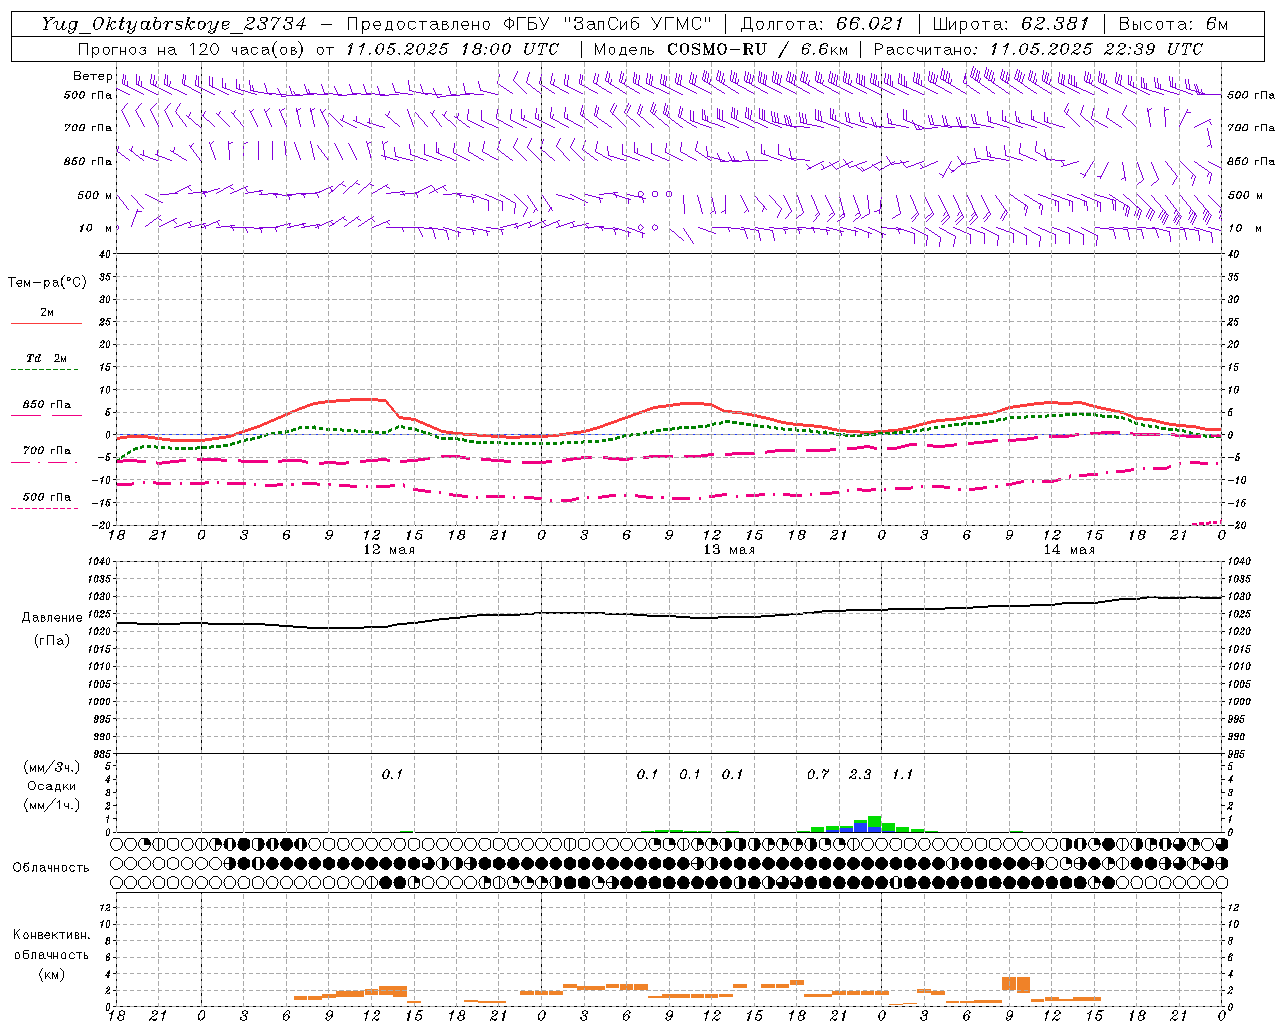The image size is (1280, 1024).
Task: Click the 850 гПа temperature legend entry
Action: click(46, 405)
